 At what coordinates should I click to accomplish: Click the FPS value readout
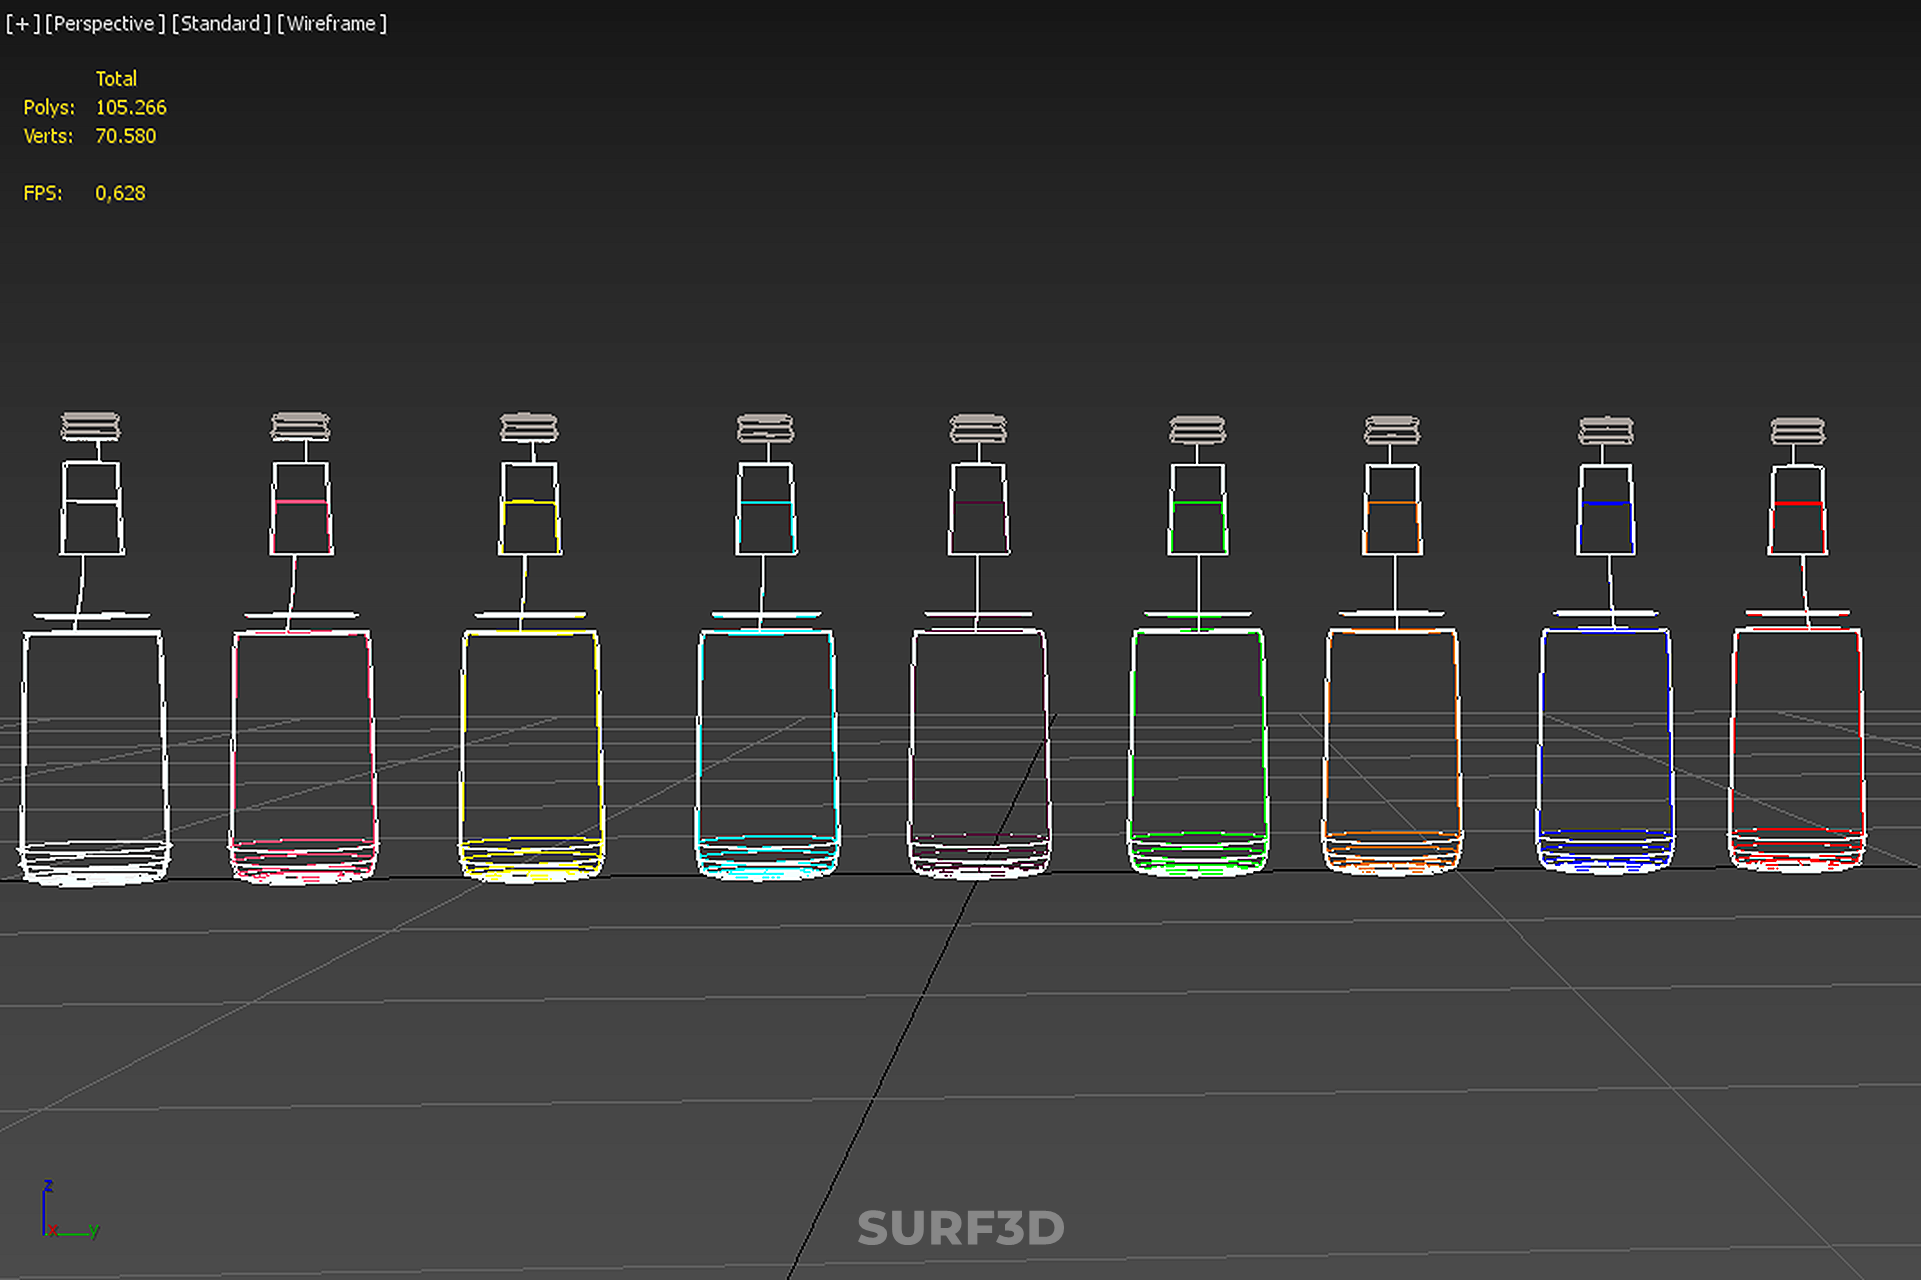point(120,193)
